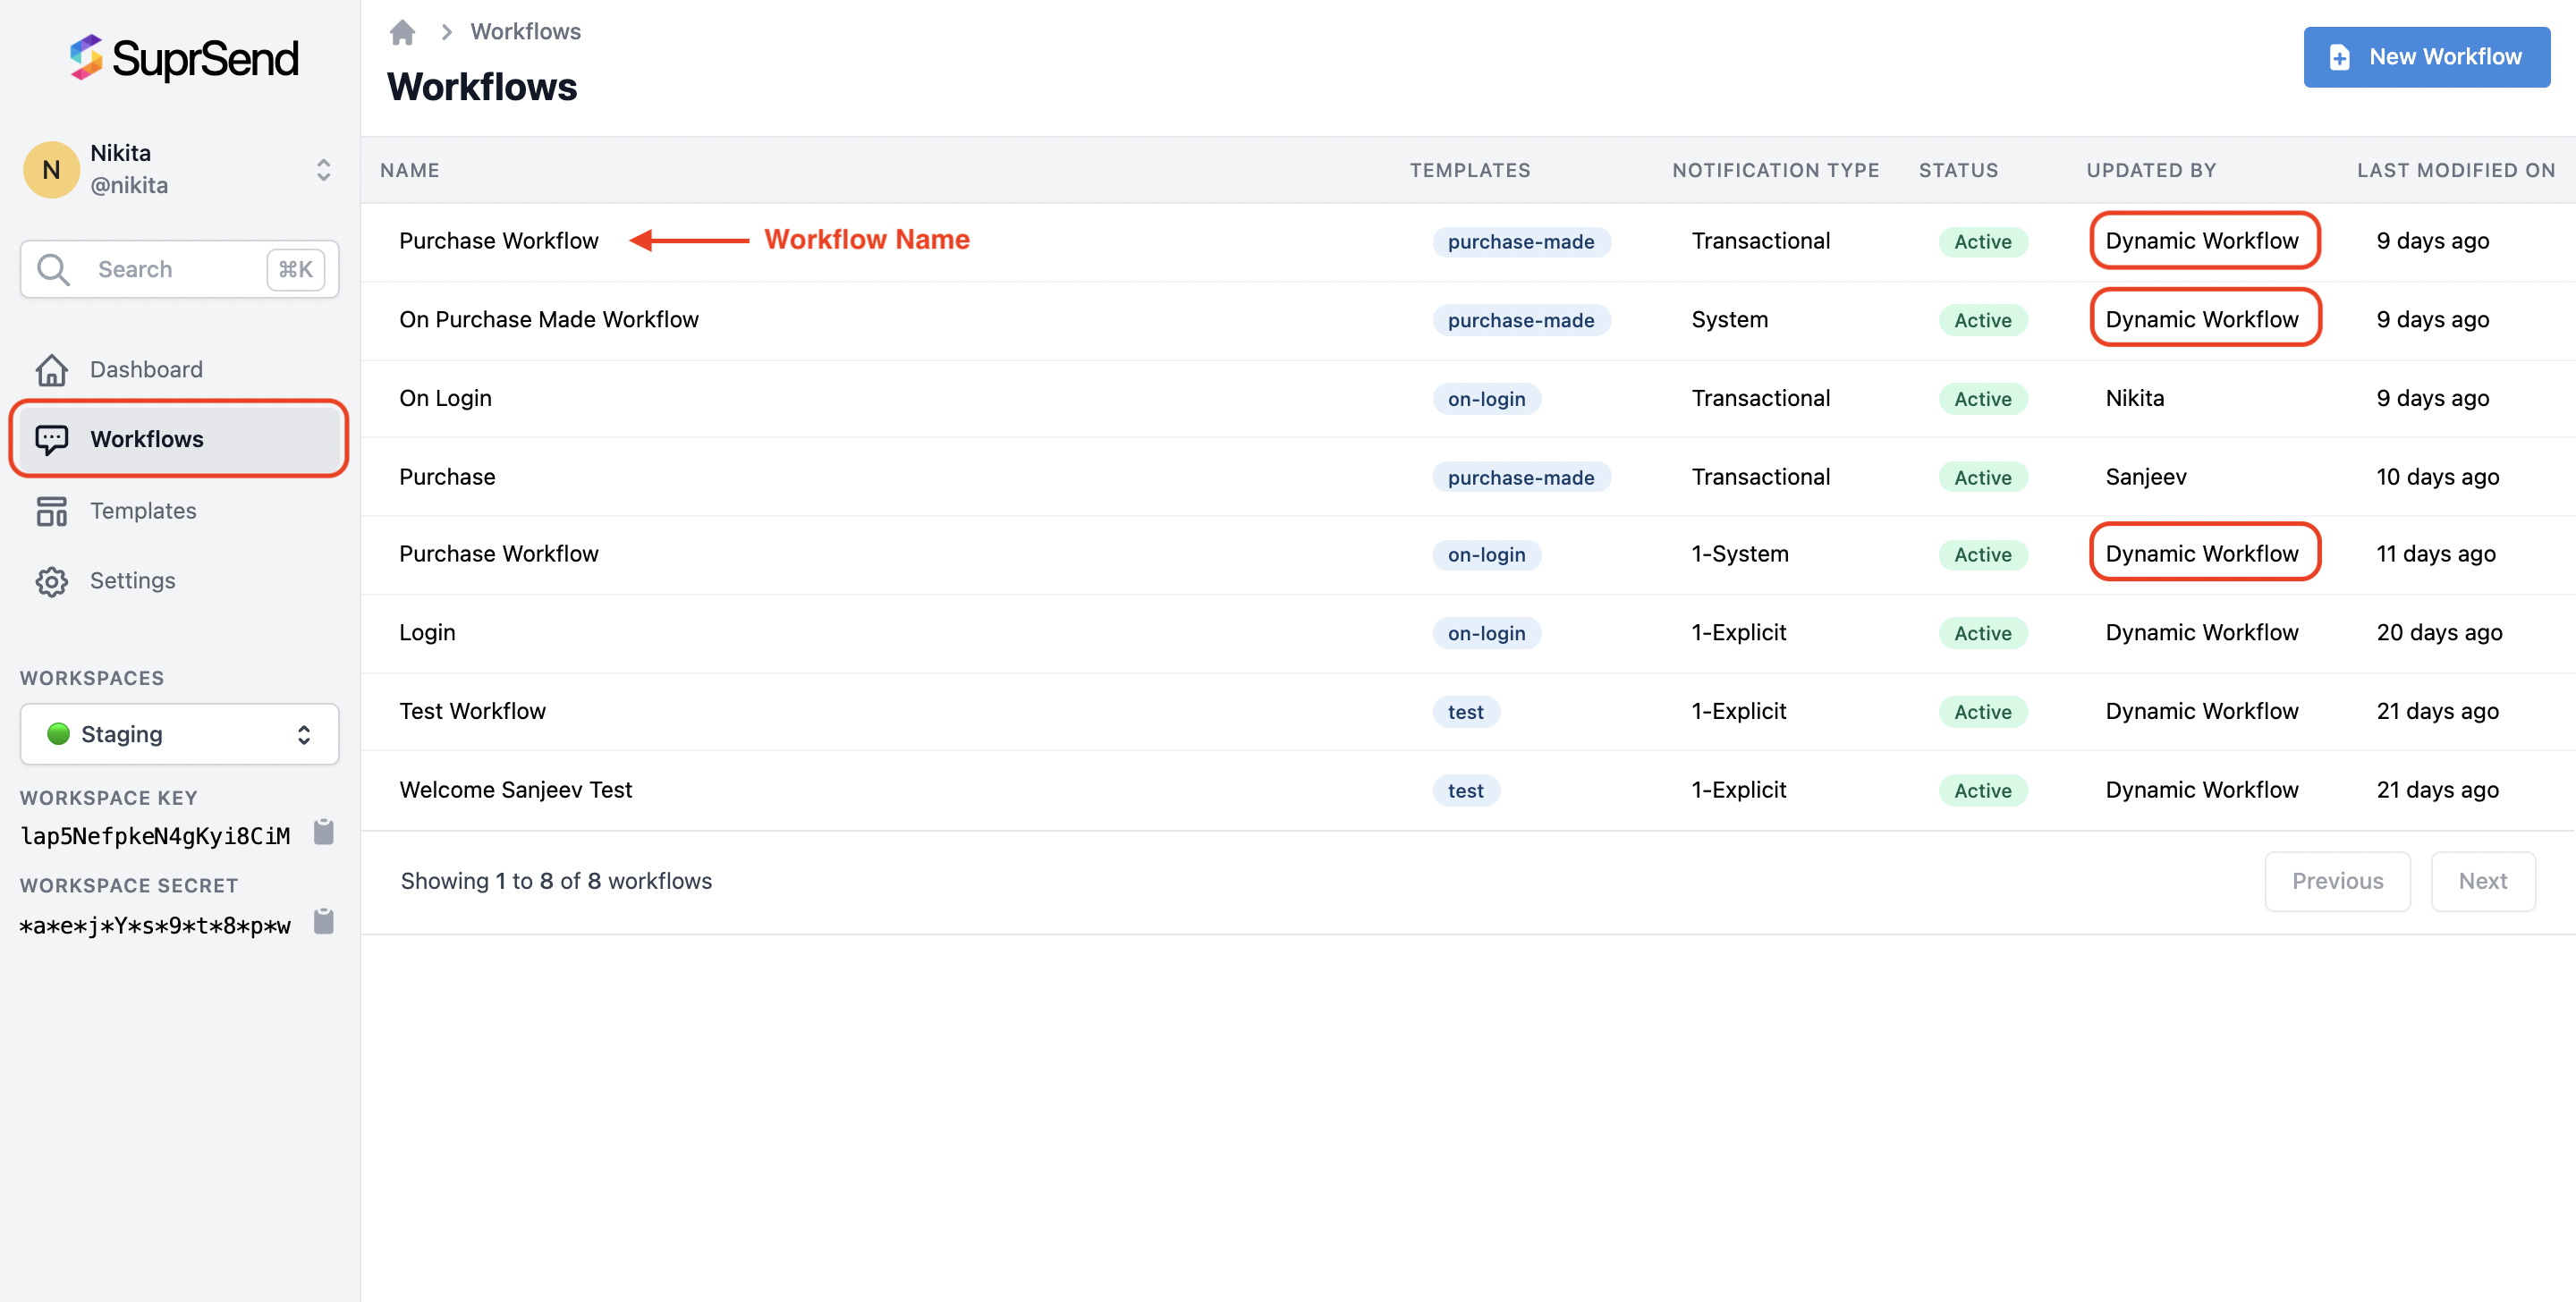Click the Dashboard house icon
The height and width of the screenshot is (1302, 2576).
52,370
